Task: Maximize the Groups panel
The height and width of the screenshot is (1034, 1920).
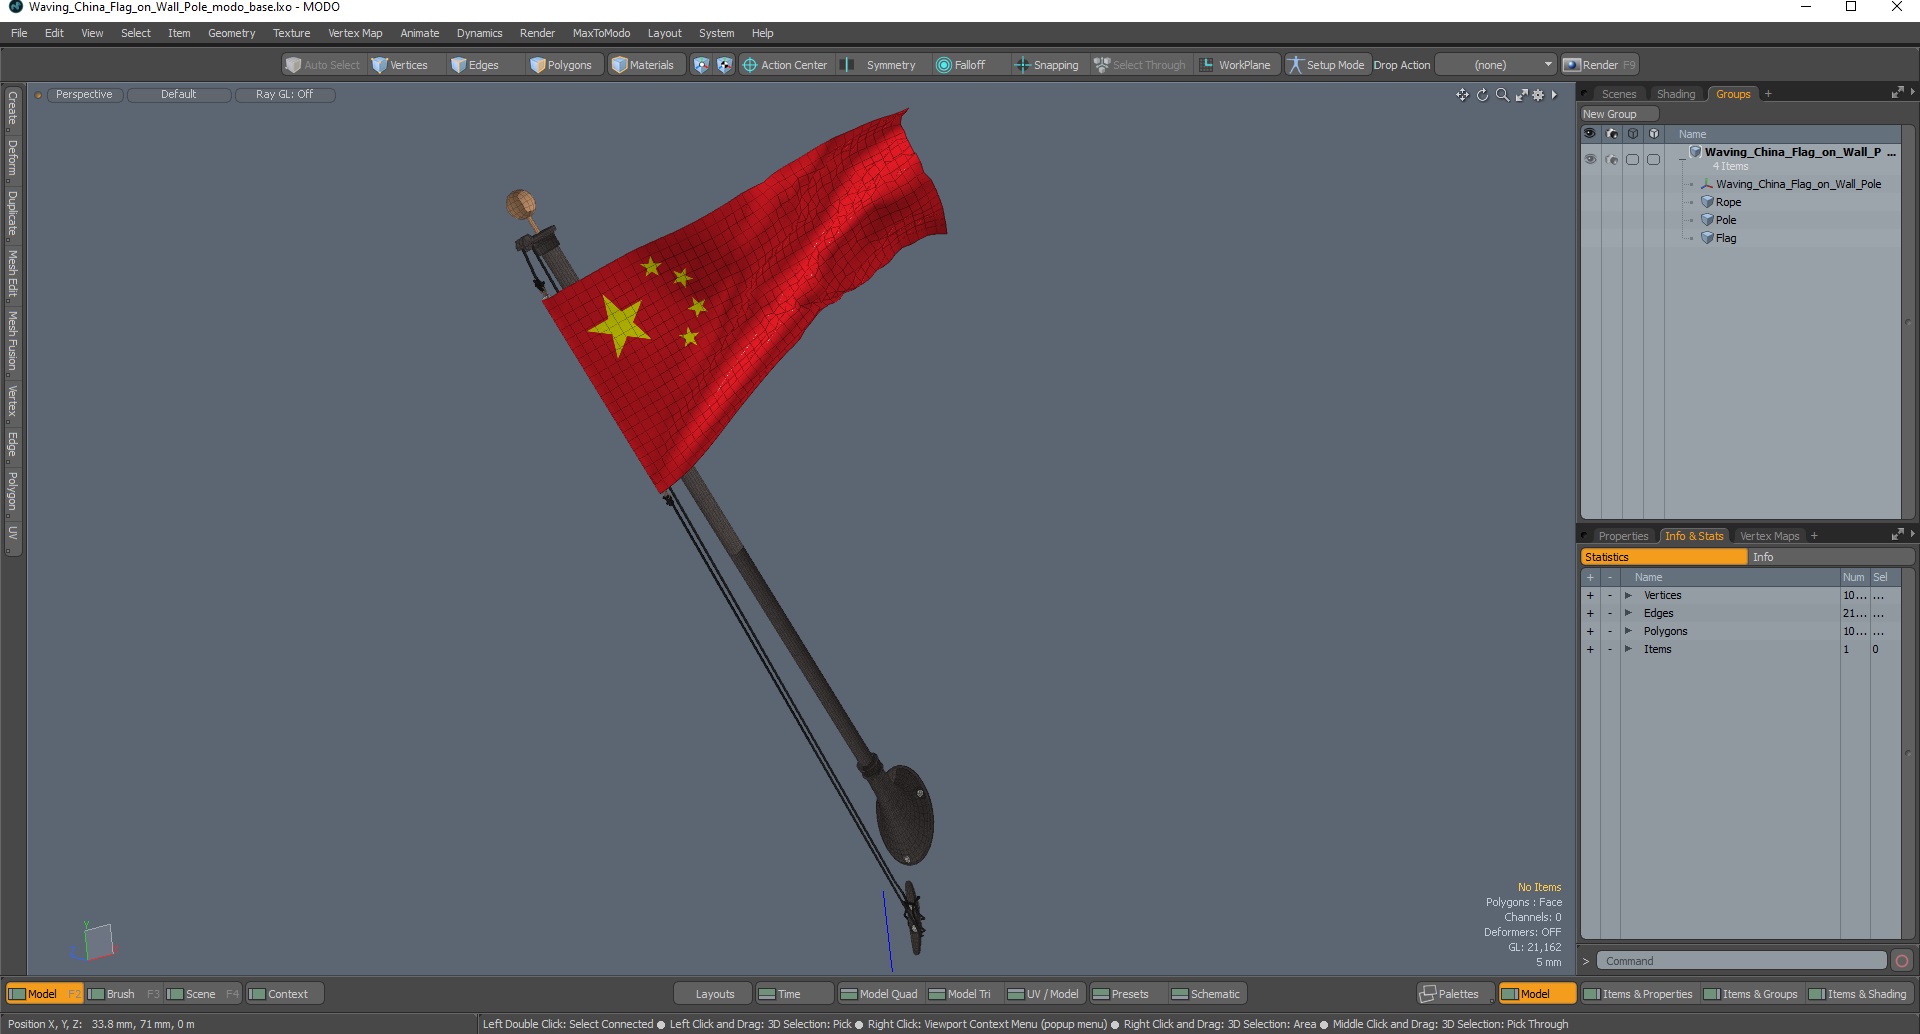Action: point(1897,93)
